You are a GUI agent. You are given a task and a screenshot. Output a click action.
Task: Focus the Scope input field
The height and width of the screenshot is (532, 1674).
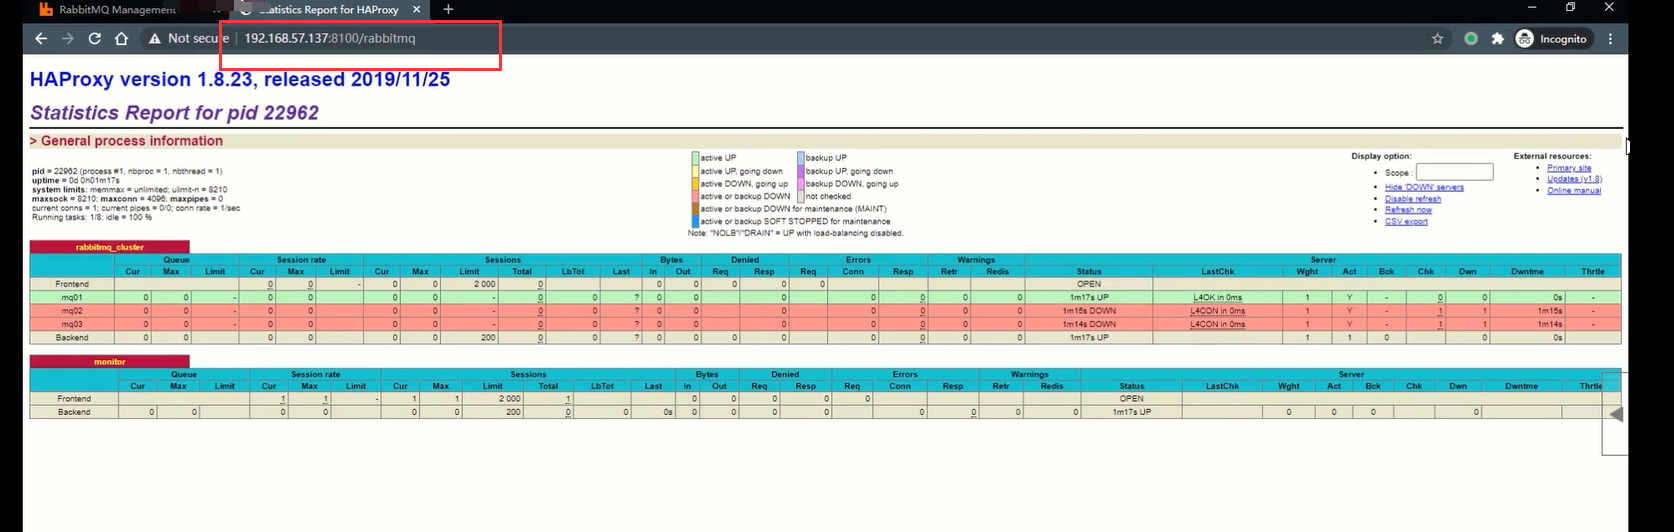1454,172
